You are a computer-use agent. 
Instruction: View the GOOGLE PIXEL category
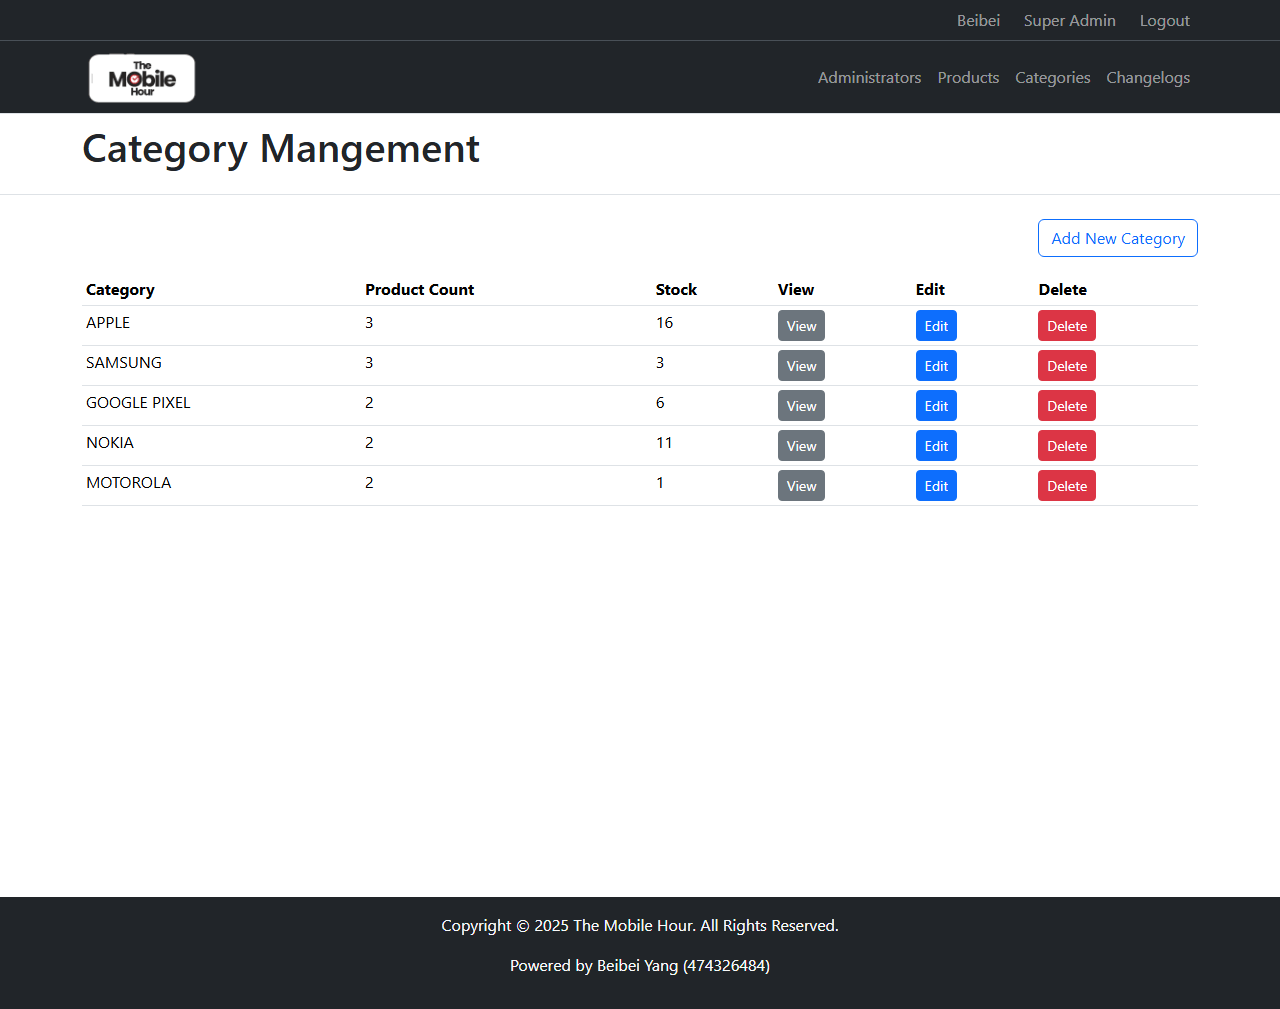coord(801,406)
